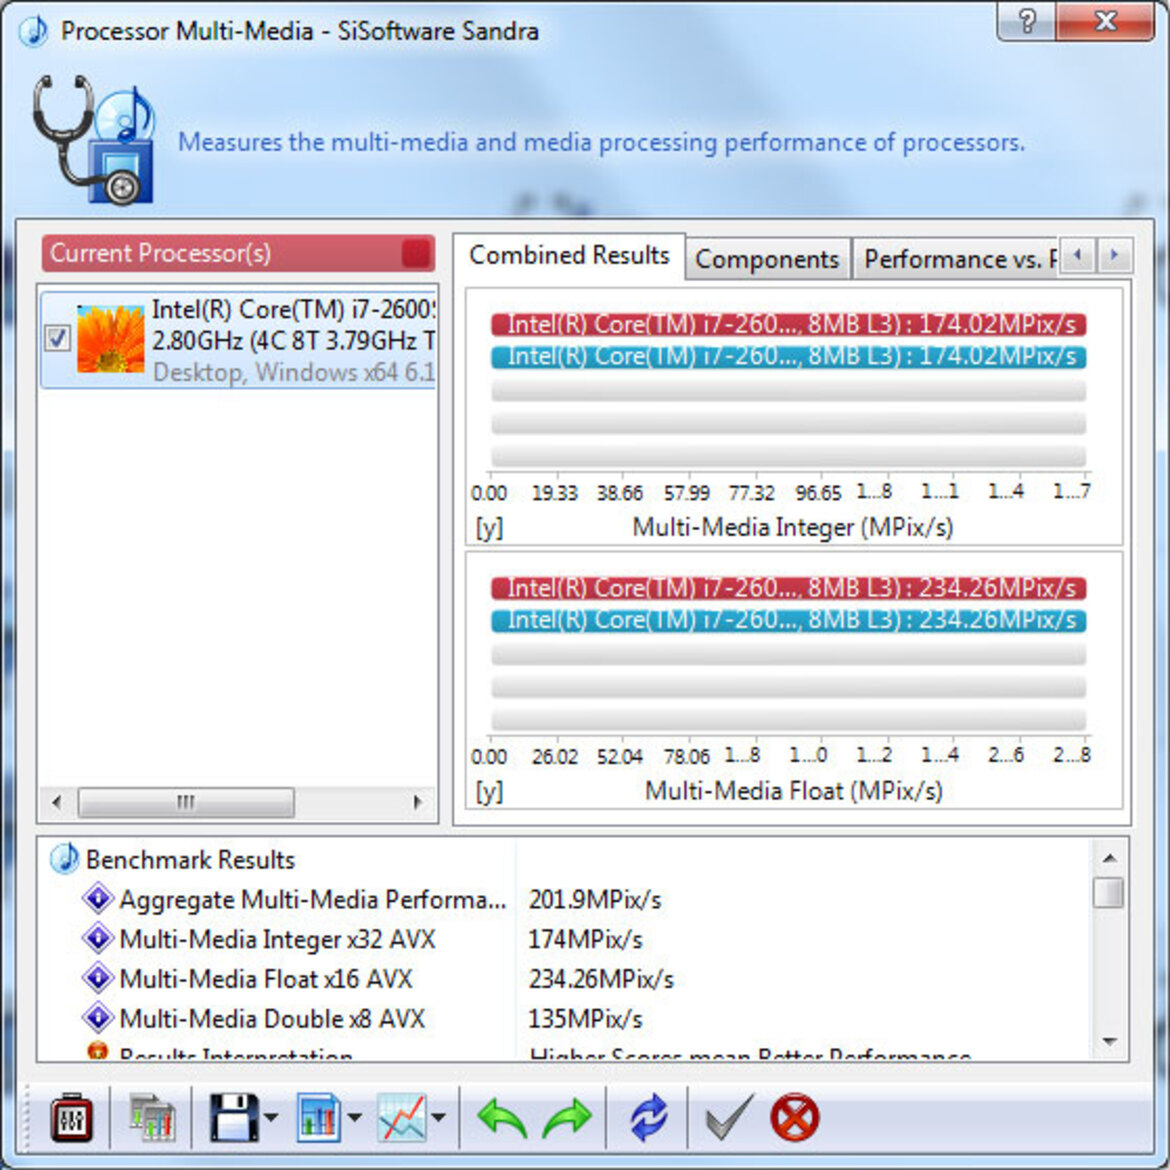Click the help question mark button
Image resolution: width=1170 pixels, height=1170 pixels.
[1027, 22]
